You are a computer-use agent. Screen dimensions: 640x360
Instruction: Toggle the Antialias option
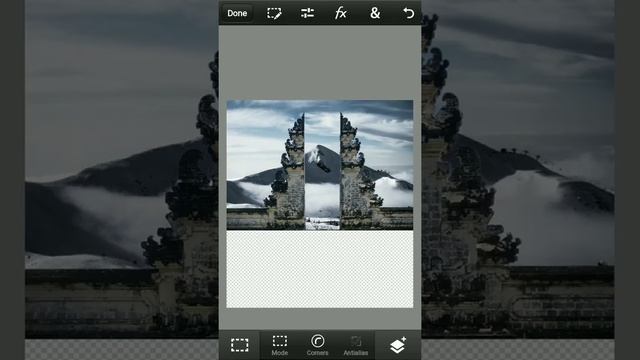pos(356,345)
